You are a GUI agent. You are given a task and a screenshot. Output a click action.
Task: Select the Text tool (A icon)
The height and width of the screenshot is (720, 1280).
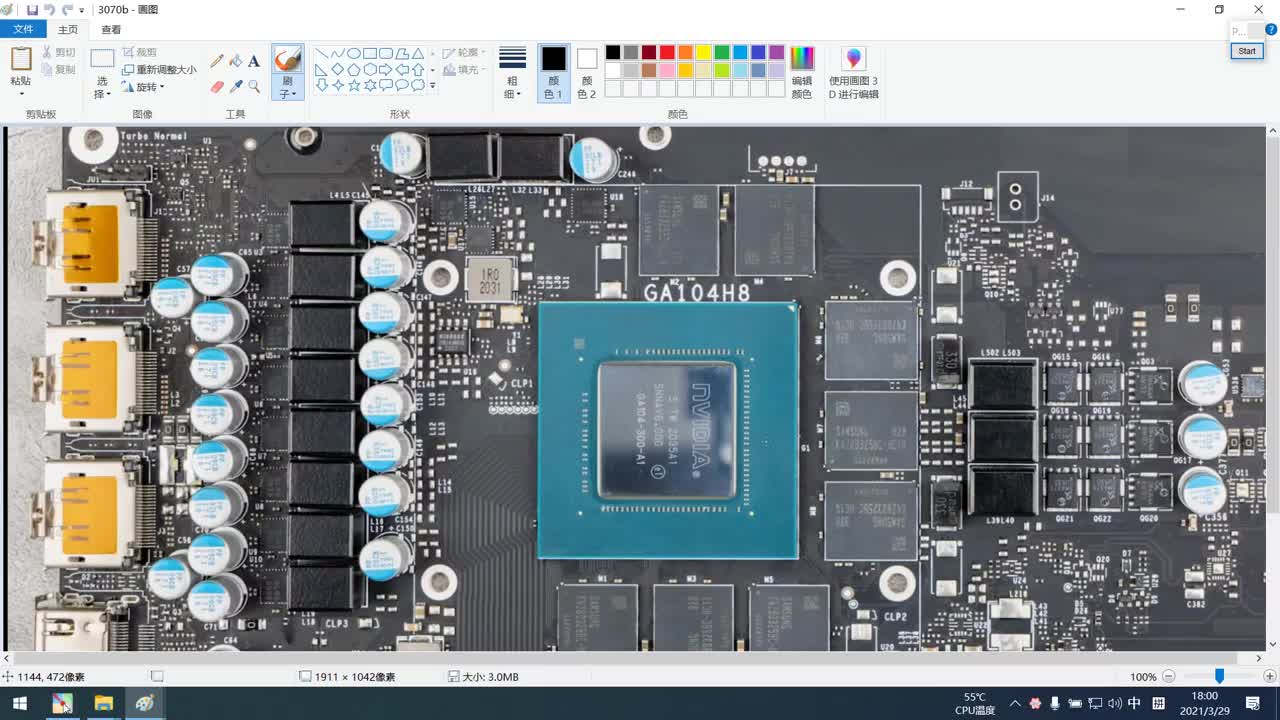point(254,61)
